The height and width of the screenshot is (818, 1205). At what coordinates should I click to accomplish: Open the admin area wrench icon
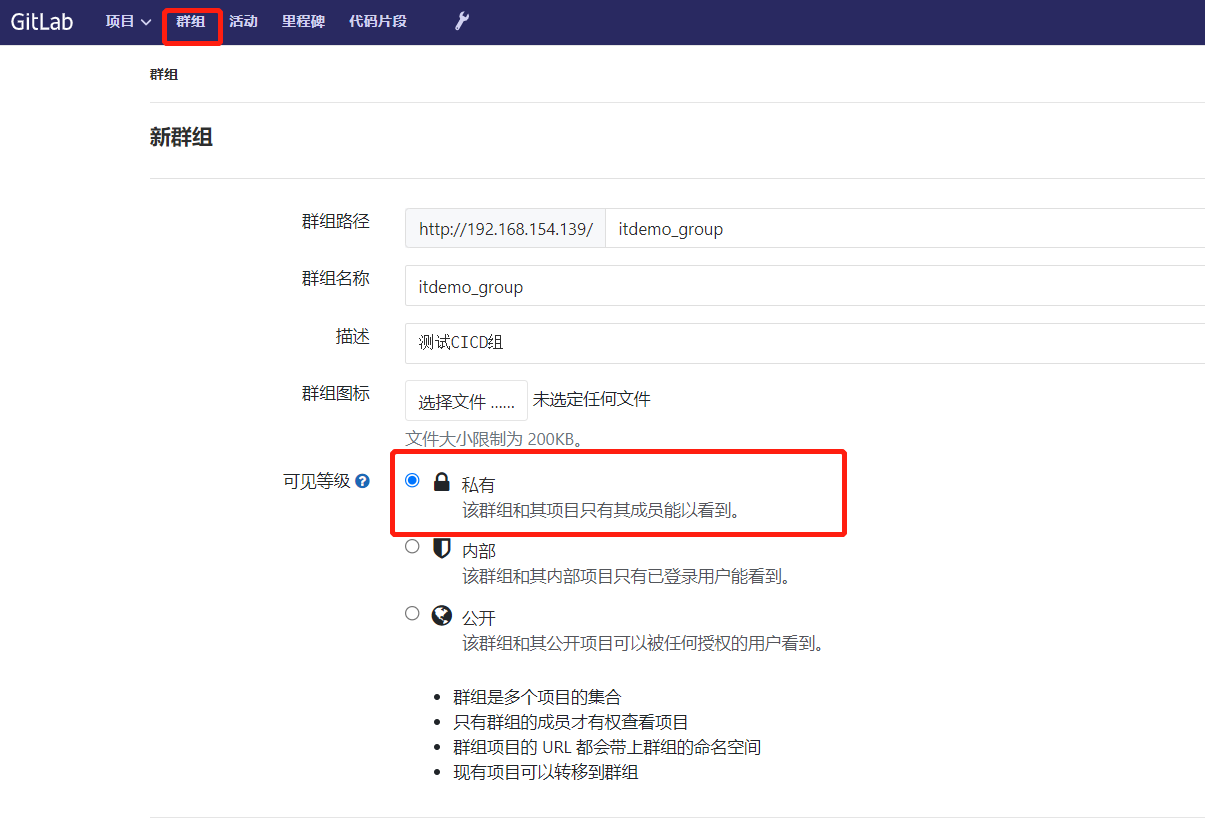click(x=462, y=21)
